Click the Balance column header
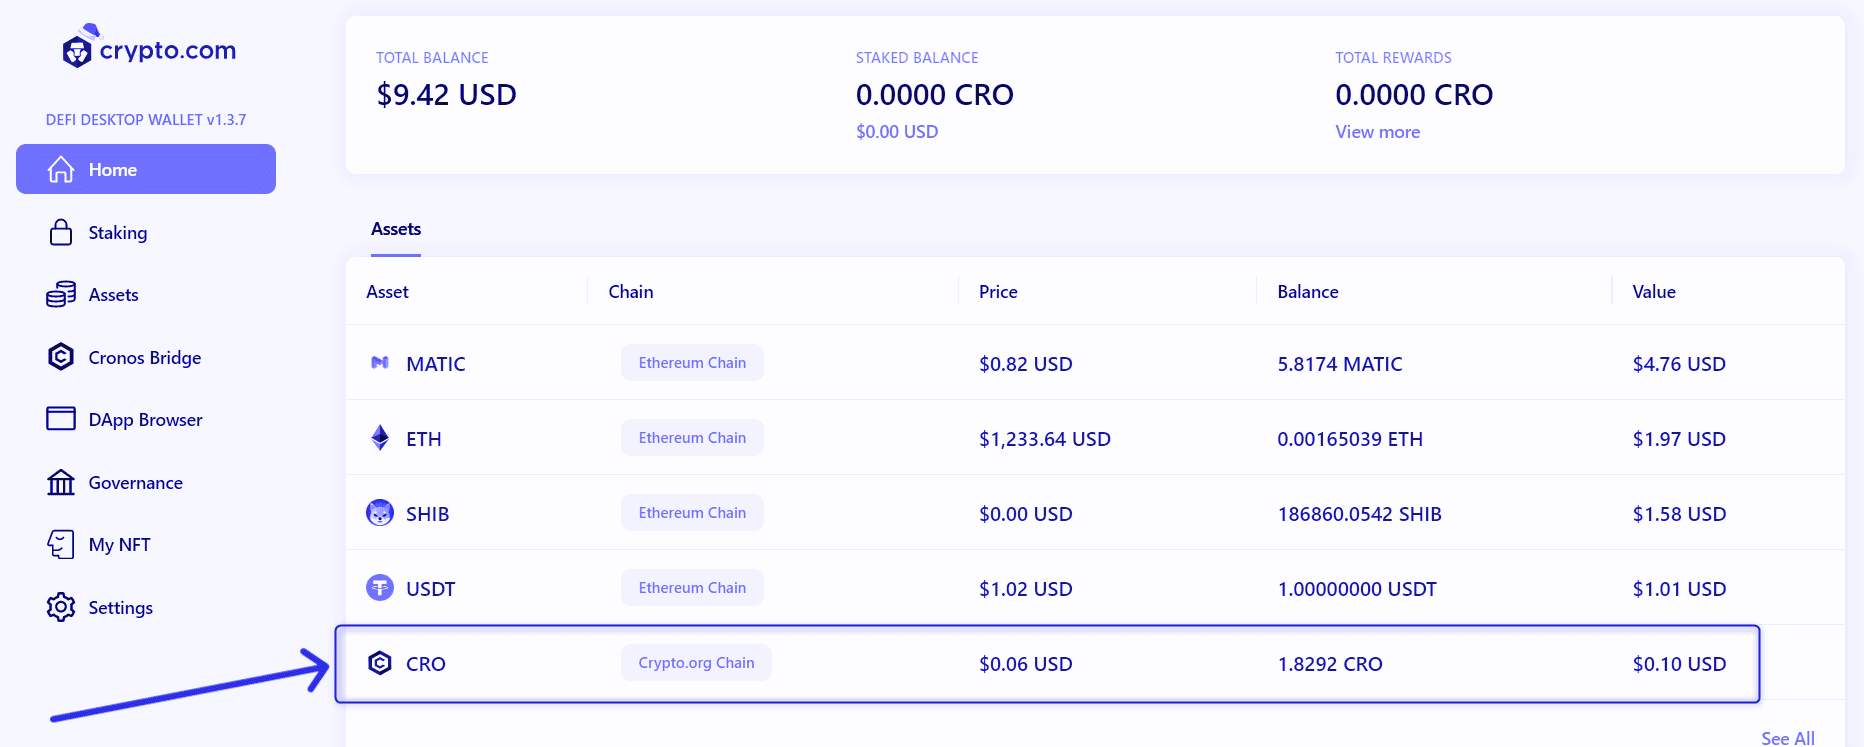The height and width of the screenshot is (747, 1864). [1307, 292]
